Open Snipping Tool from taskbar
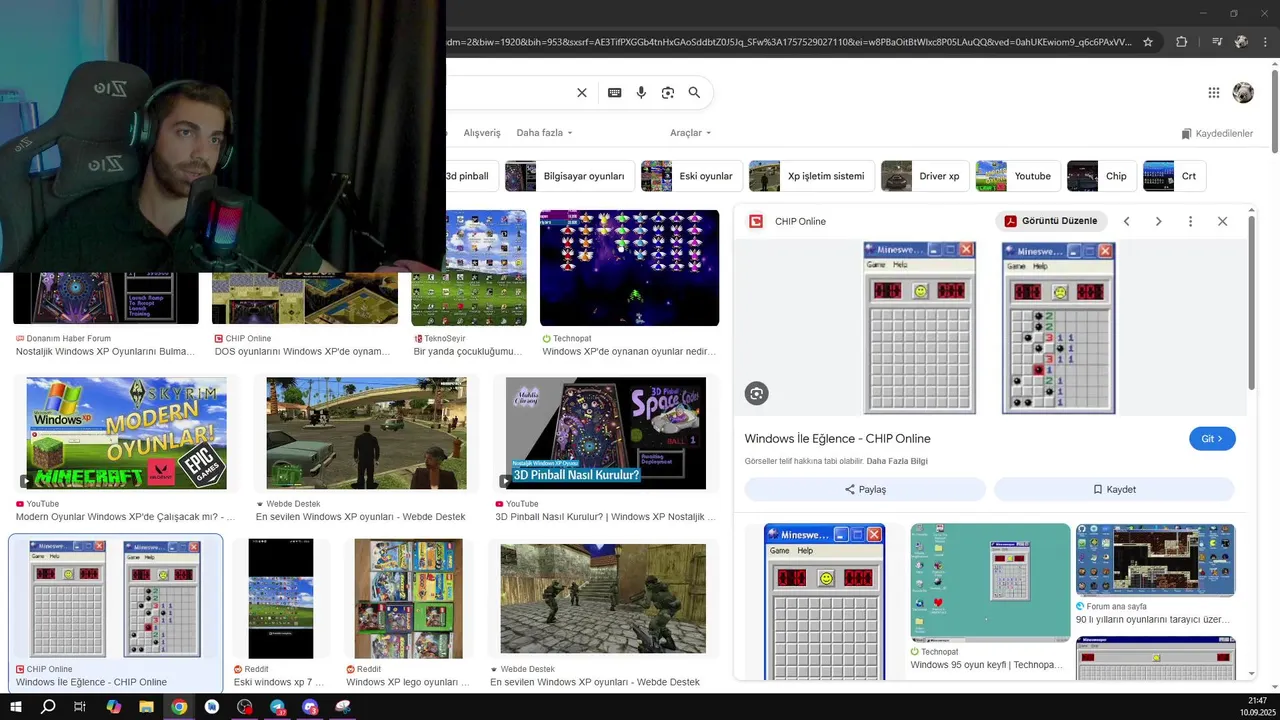Image resolution: width=1280 pixels, height=720 pixels. (343, 707)
